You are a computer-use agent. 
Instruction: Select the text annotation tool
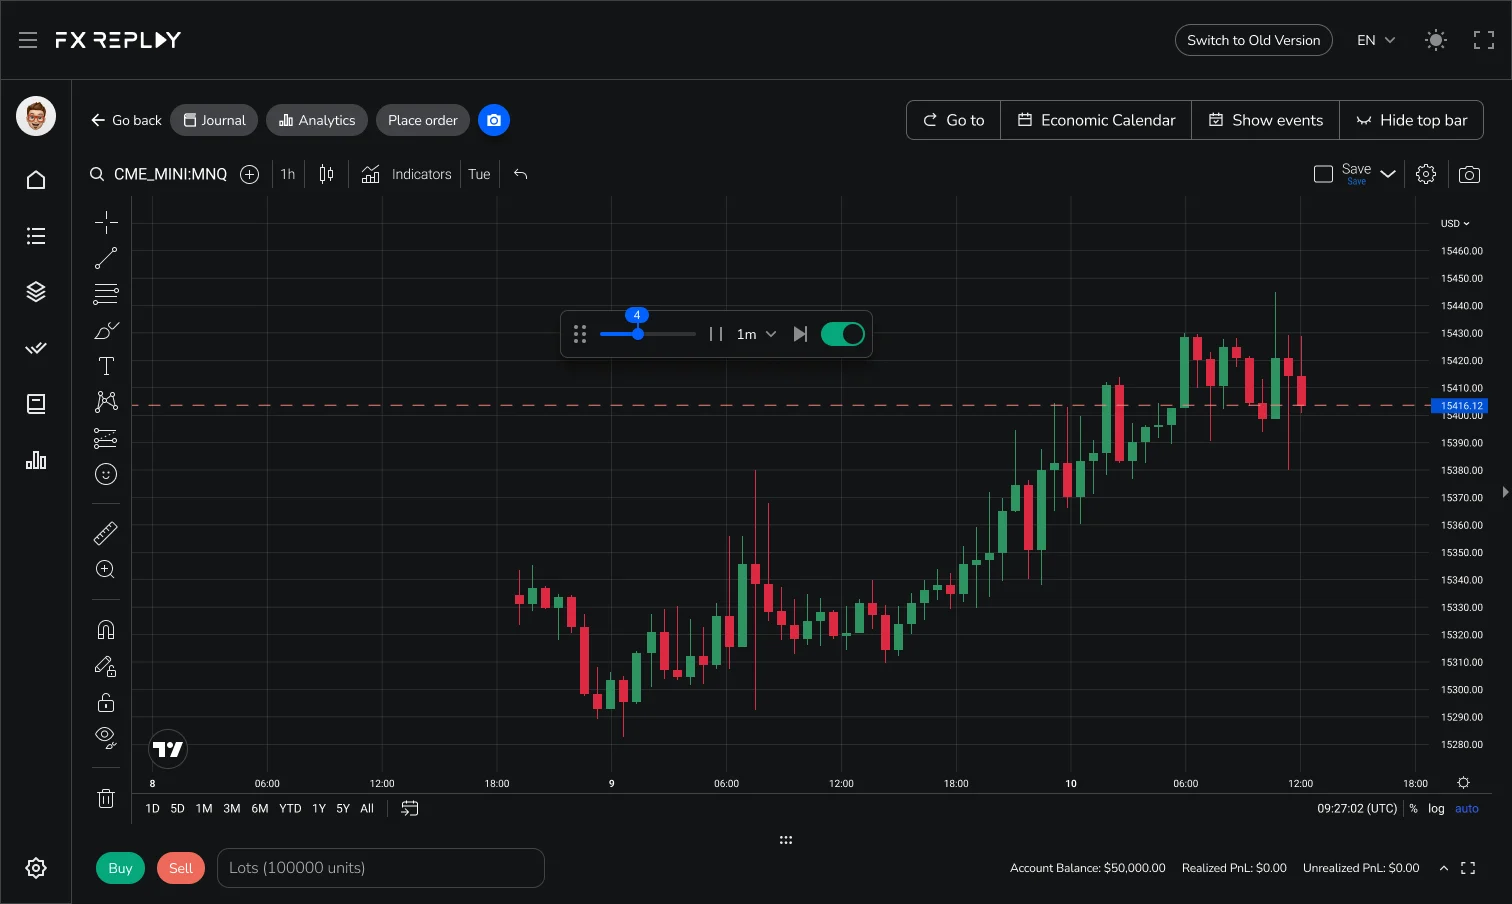point(106,366)
